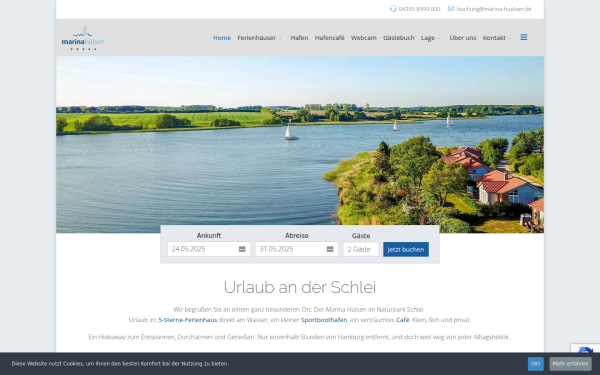Click the Jetzt buchen button

[x=406, y=249]
